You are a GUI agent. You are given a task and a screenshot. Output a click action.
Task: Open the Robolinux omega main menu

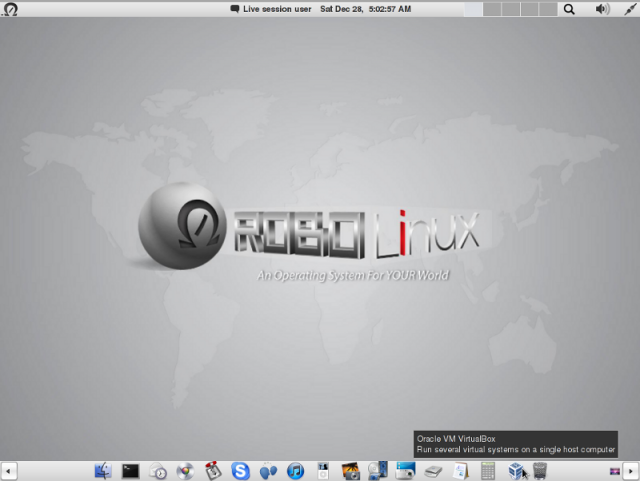(10, 9)
